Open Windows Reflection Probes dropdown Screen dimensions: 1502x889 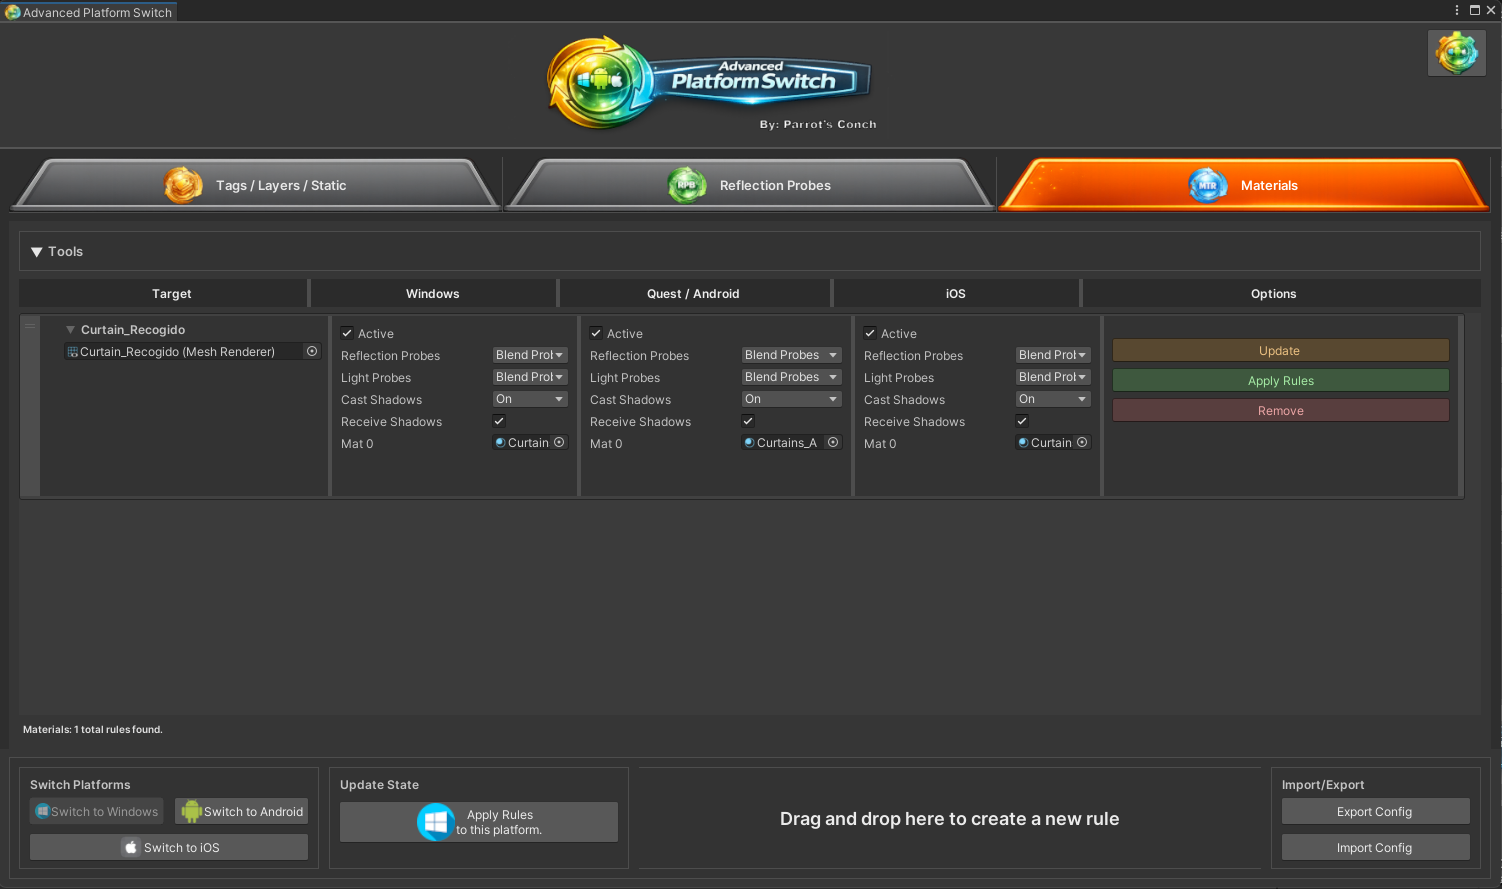(x=530, y=355)
